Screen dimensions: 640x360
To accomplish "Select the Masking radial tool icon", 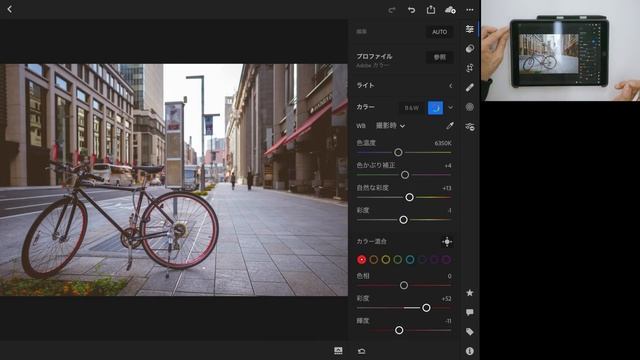I will tap(470, 107).
